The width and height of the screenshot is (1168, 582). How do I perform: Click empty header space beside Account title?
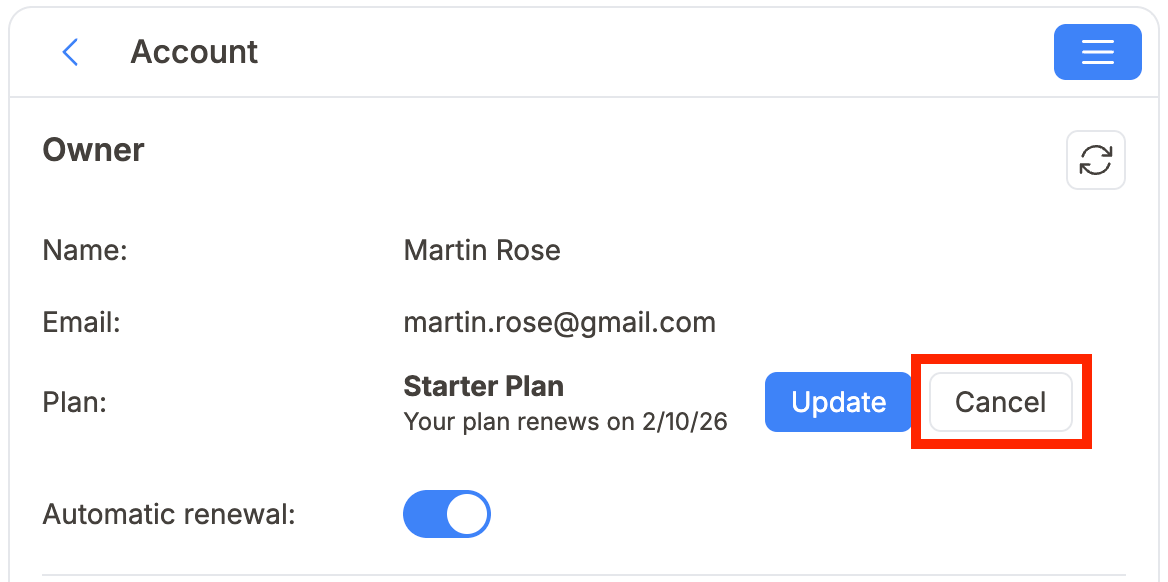pos(650,52)
